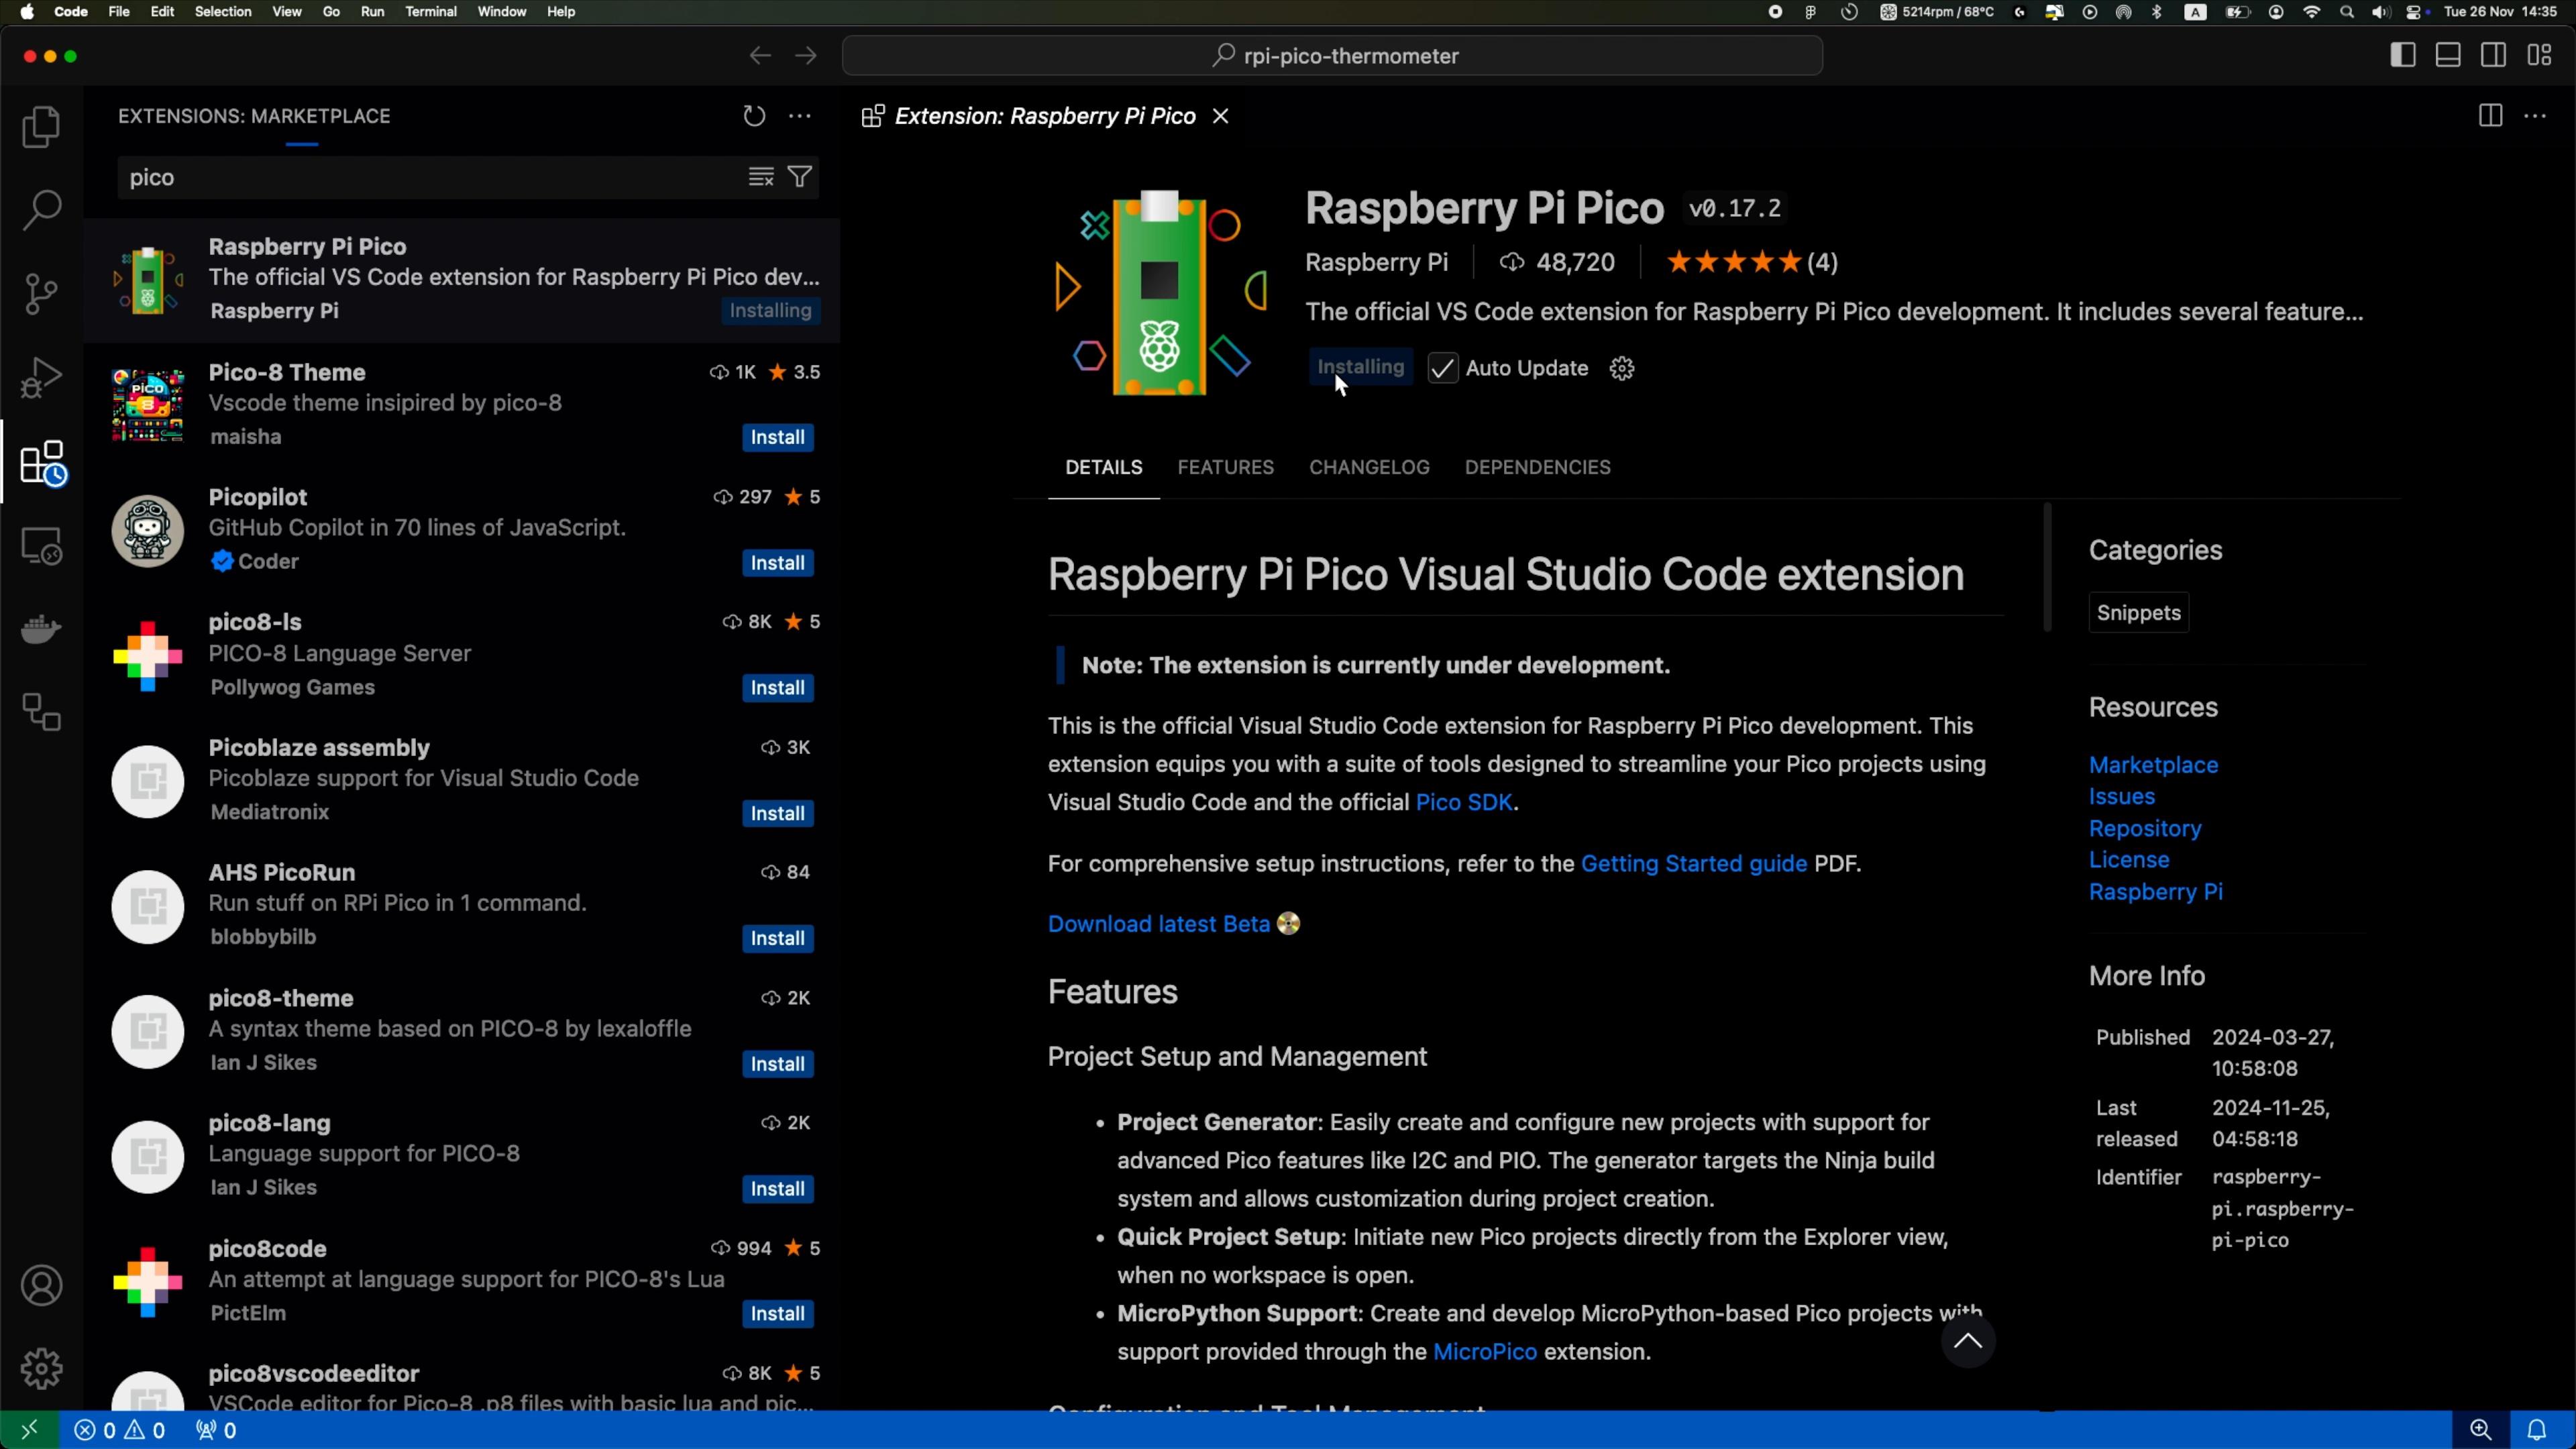The width and height of the screenshot is (2576, 1449).
Task: Toggle bottom panel layout button
Action: coord(2448,55)
